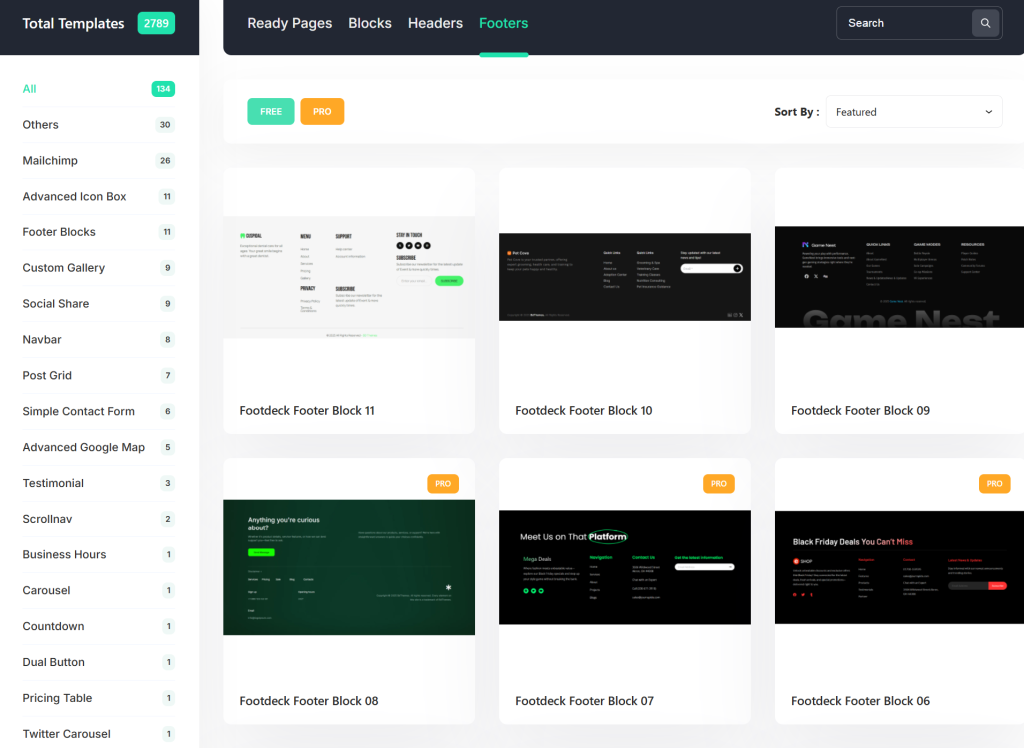Click the Total Templates heading
This screenshot has height=748, width=1024.
coord(73,24)
